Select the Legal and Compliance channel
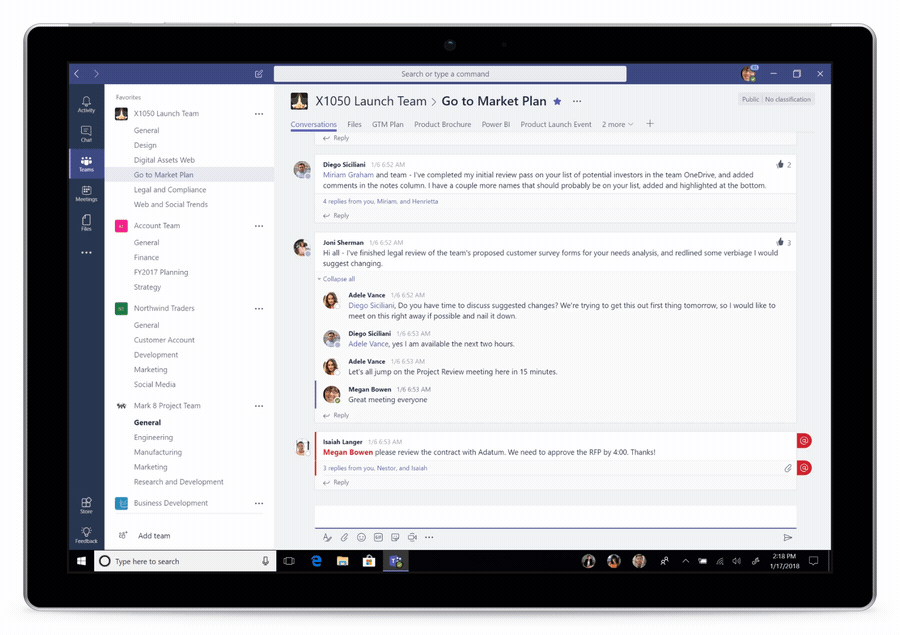 coord(170,189)
